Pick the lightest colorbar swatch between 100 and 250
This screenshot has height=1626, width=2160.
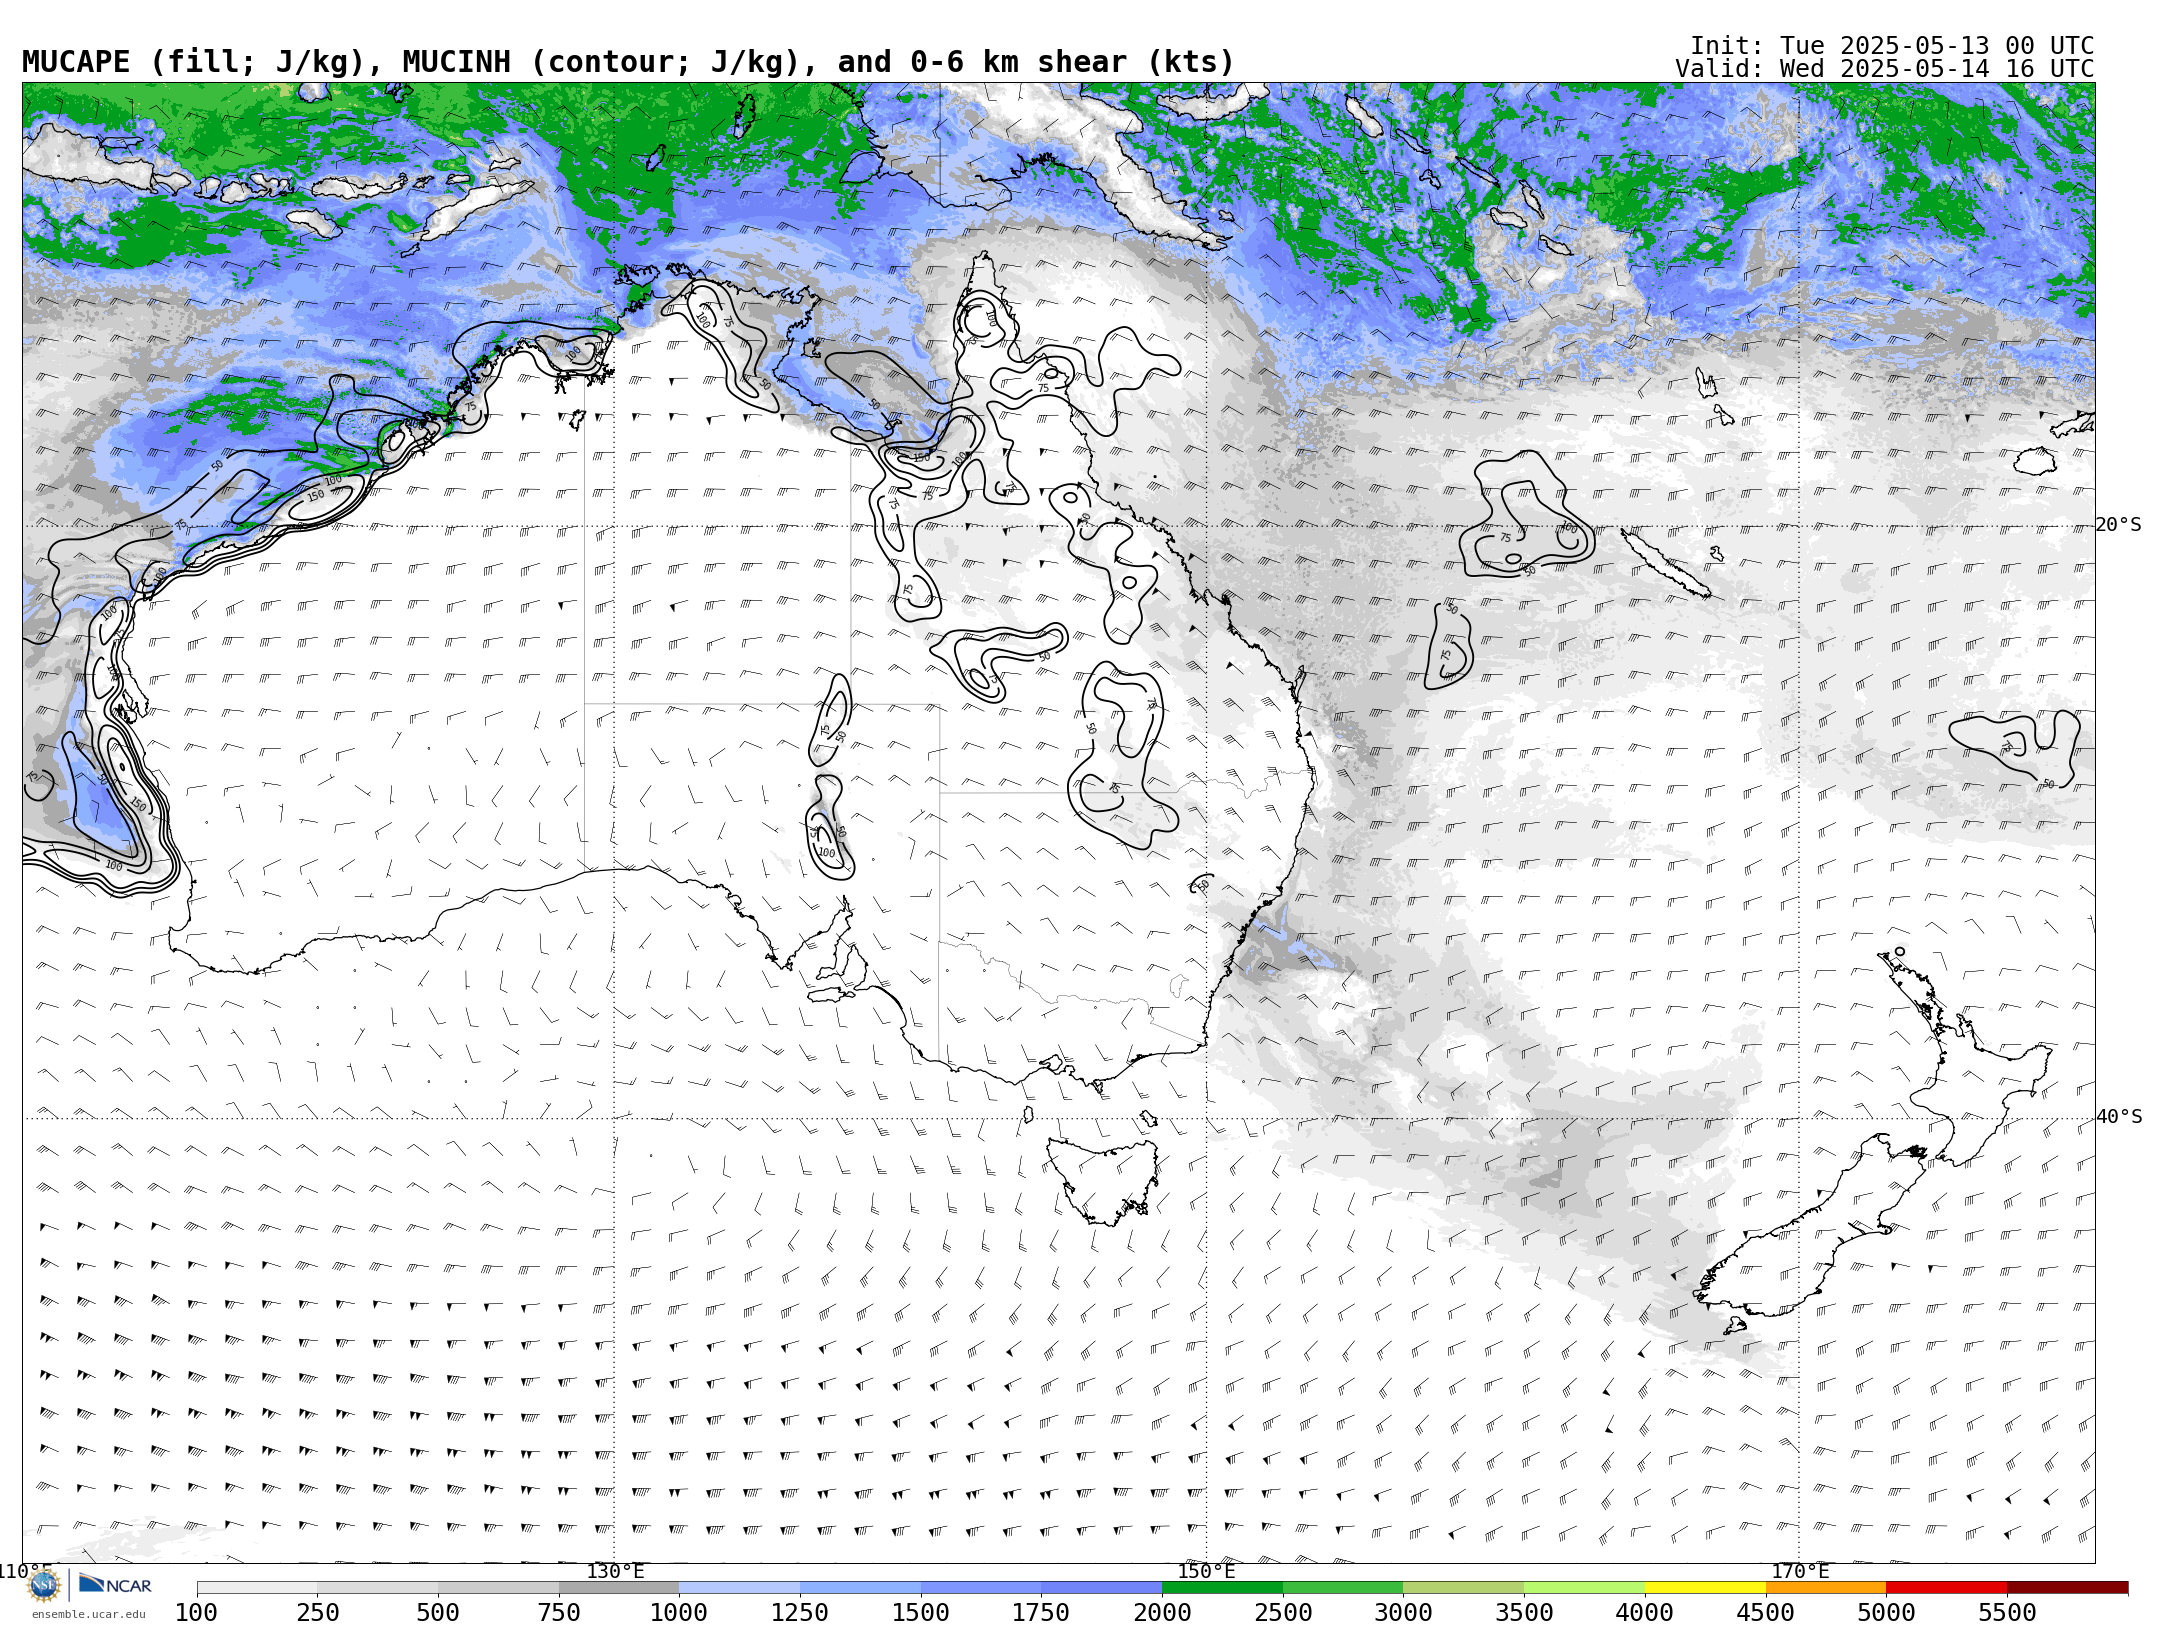(257, 1588)
